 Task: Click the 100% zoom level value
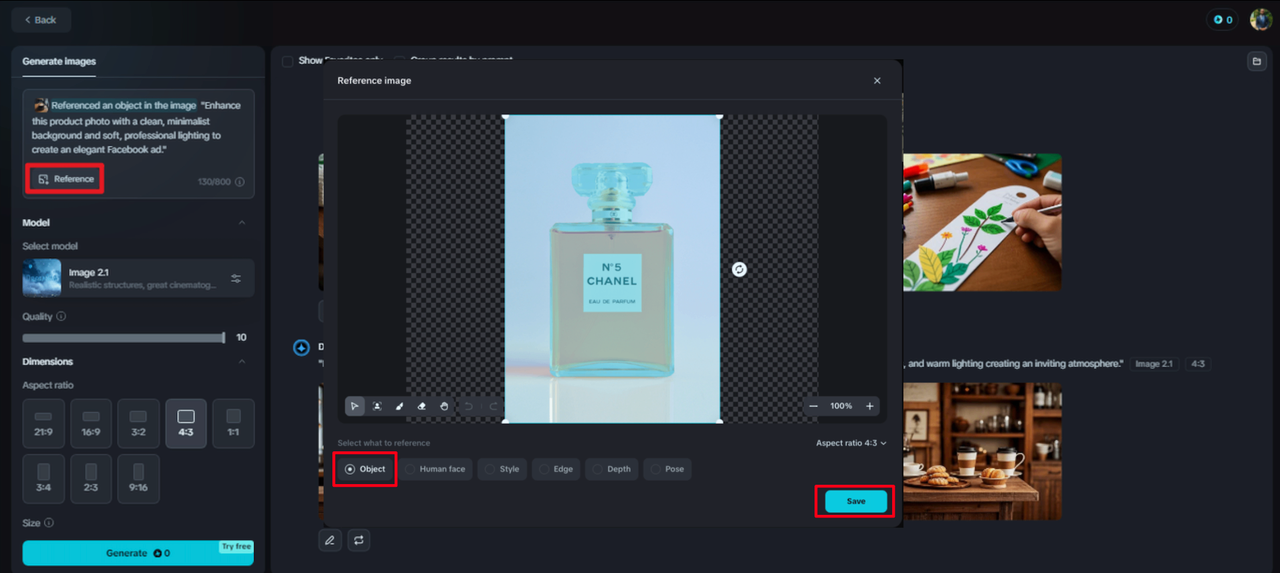coord(841,406)
